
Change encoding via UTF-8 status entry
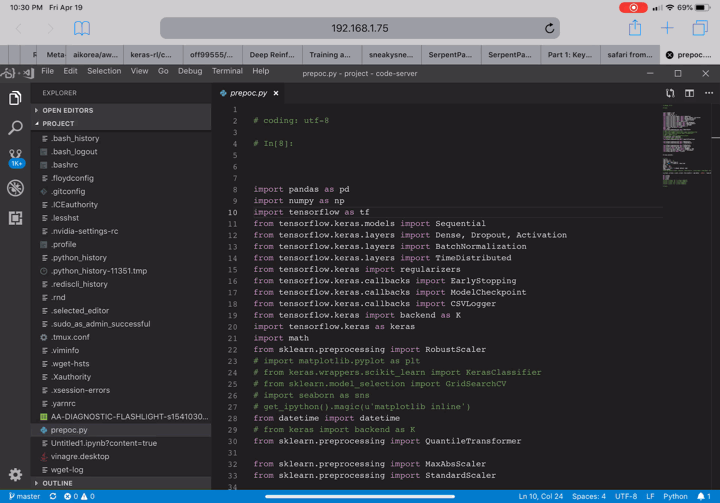(x=626, y=496)
